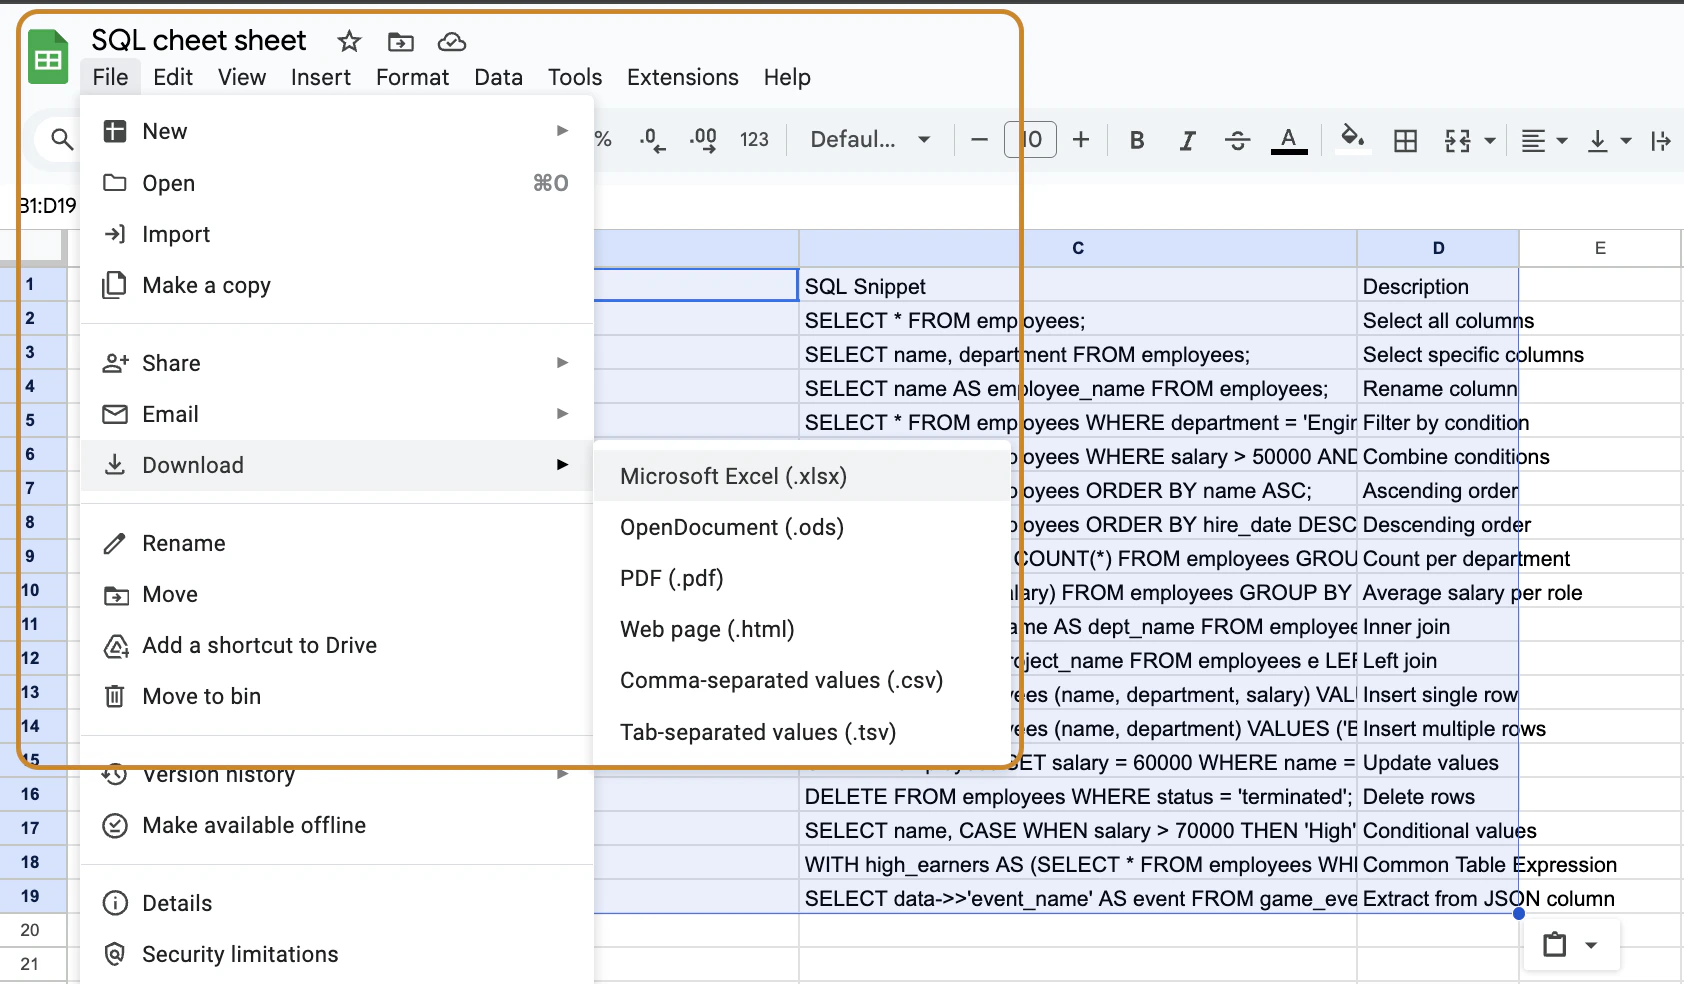Toggle italic formatting
1684x984 pixels.
pos(1187,140)
